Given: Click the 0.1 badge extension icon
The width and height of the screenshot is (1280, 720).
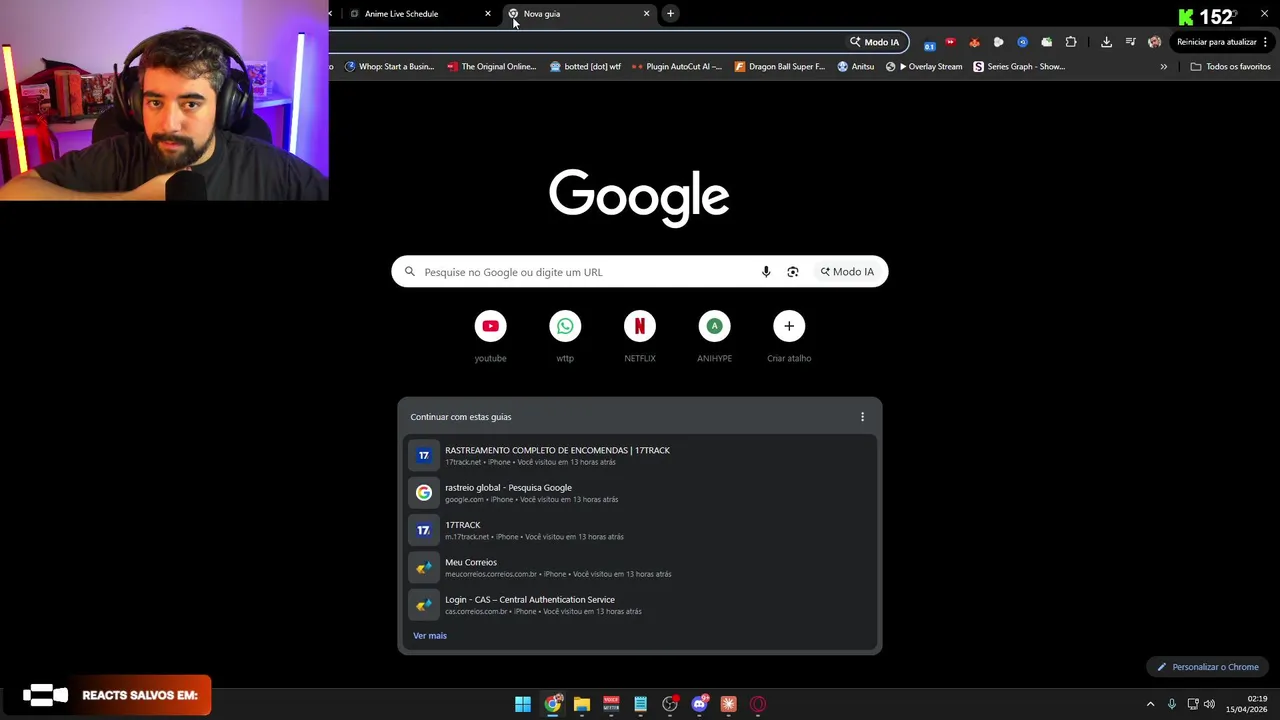Looking at the screenshot, I should [929, 43].
